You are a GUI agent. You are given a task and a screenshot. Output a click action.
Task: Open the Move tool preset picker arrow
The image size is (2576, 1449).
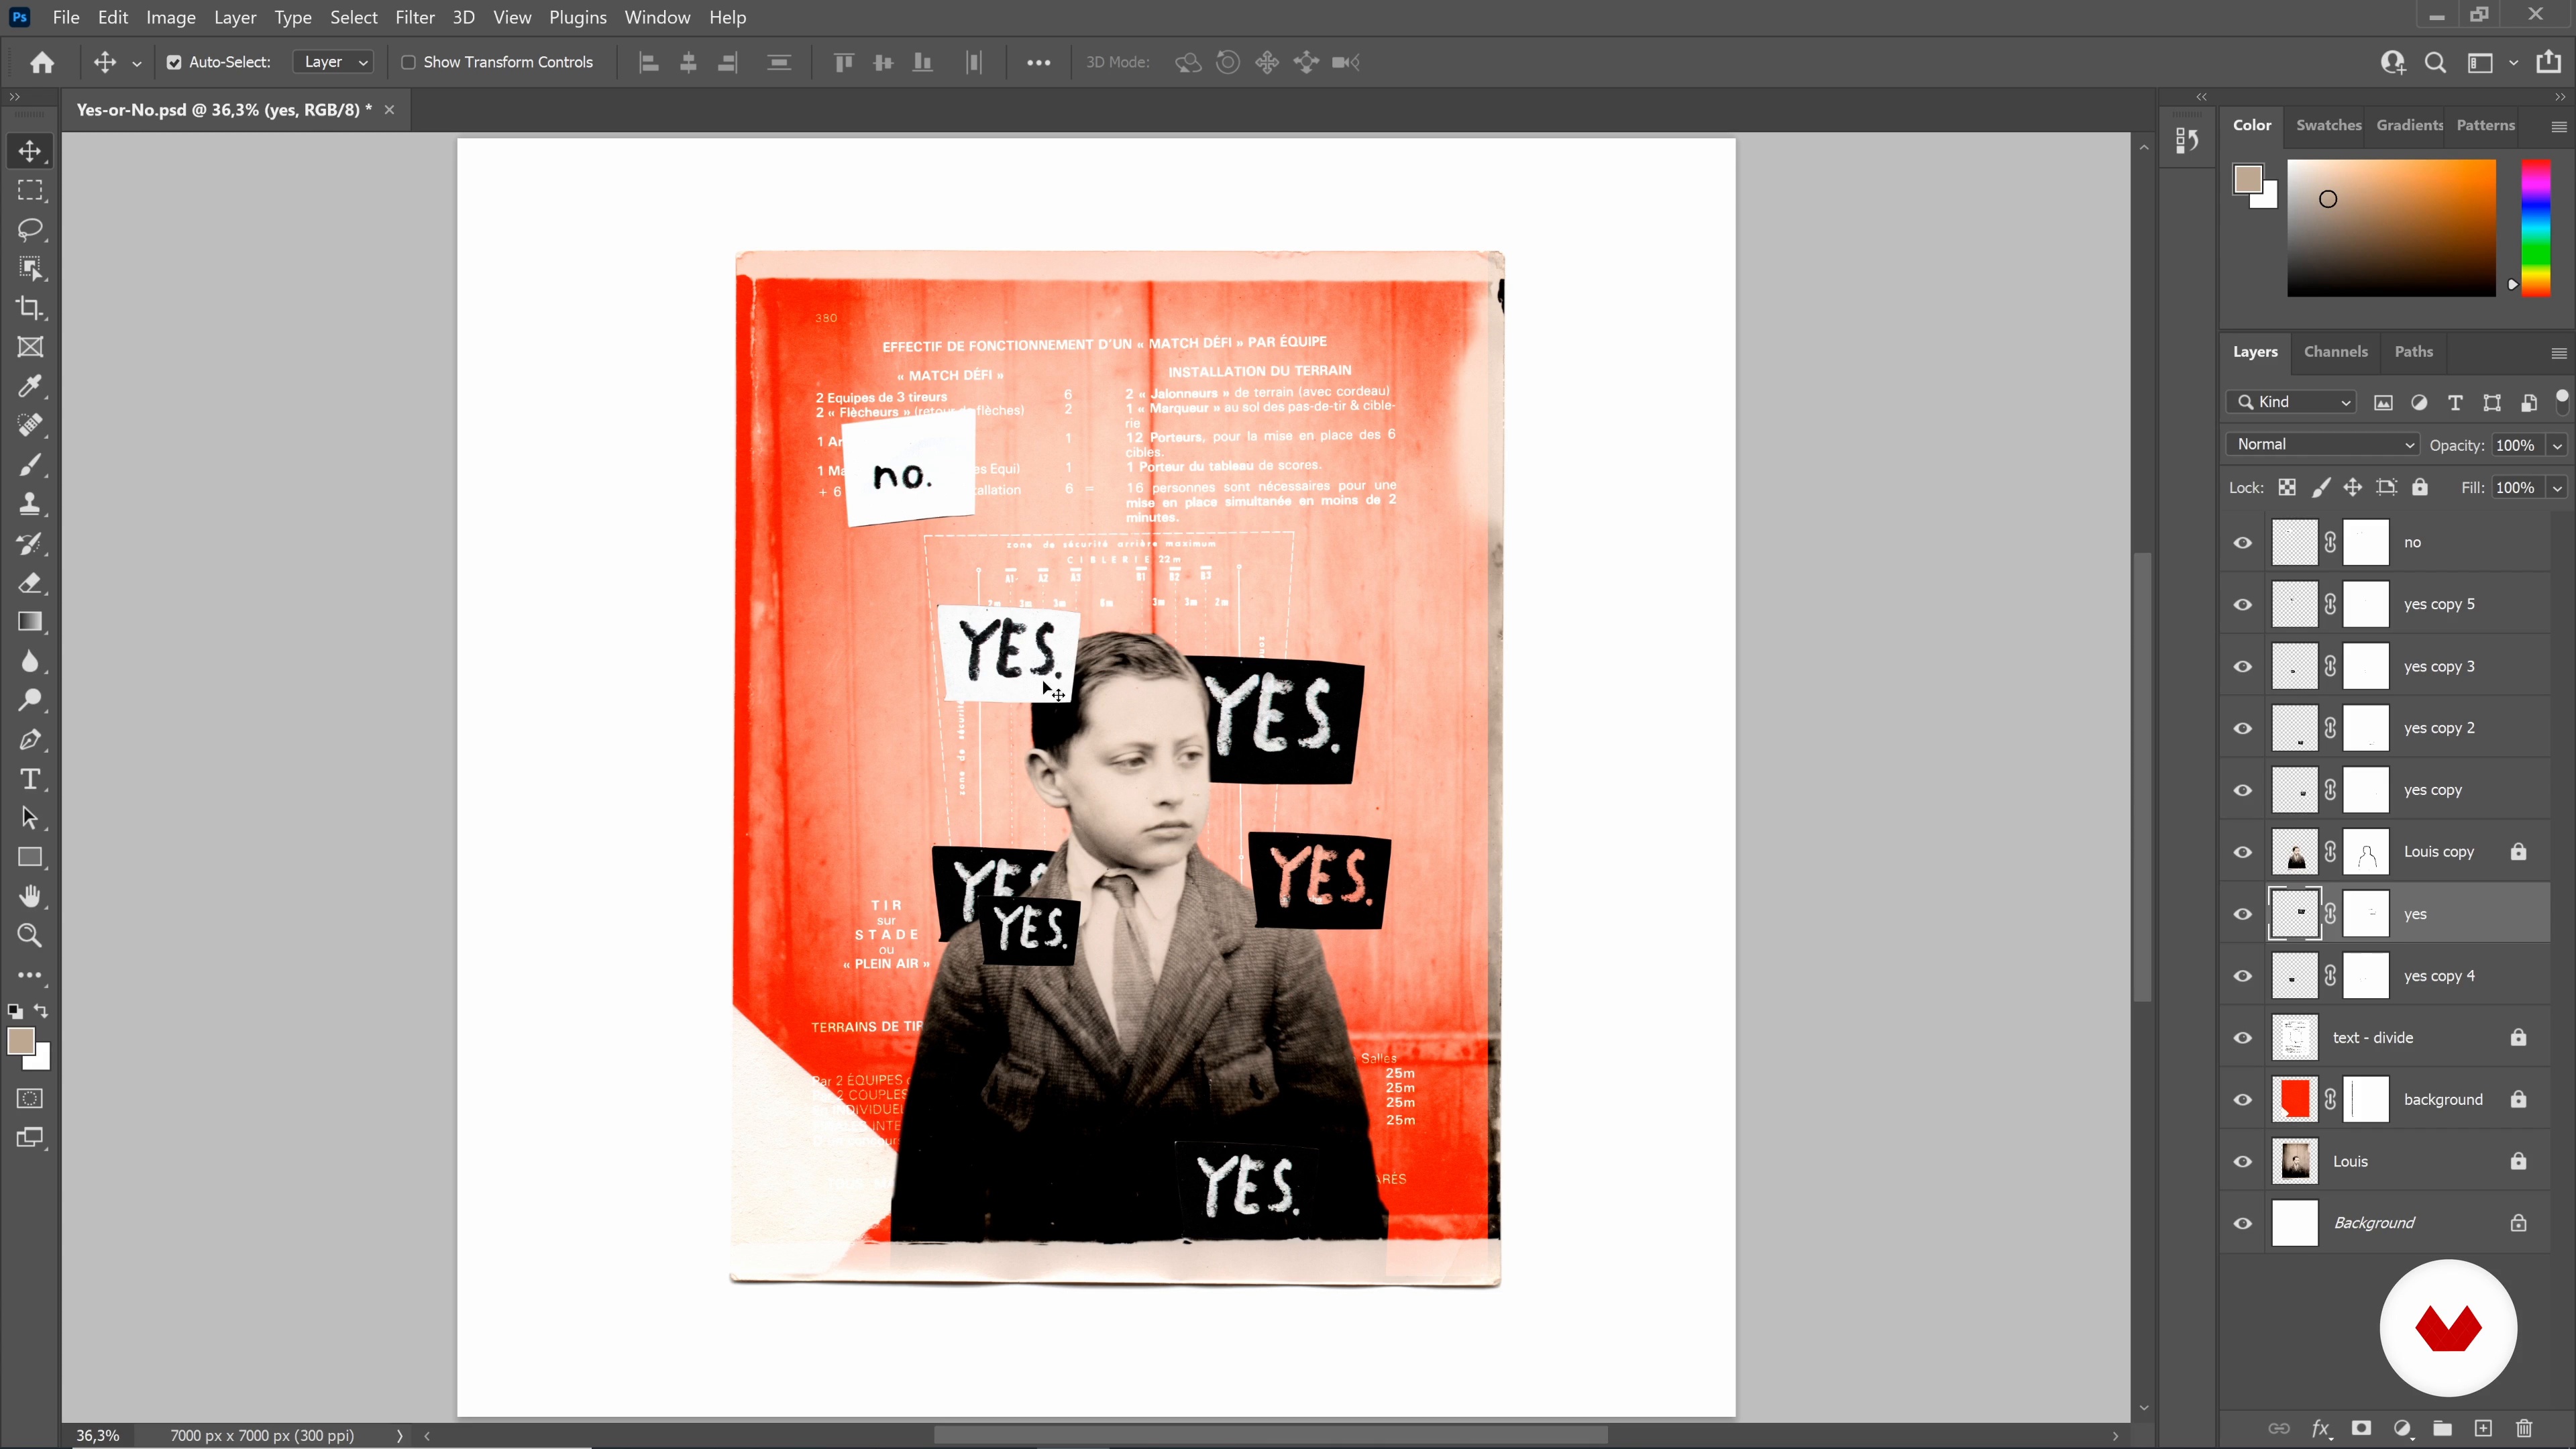(137, 63)
